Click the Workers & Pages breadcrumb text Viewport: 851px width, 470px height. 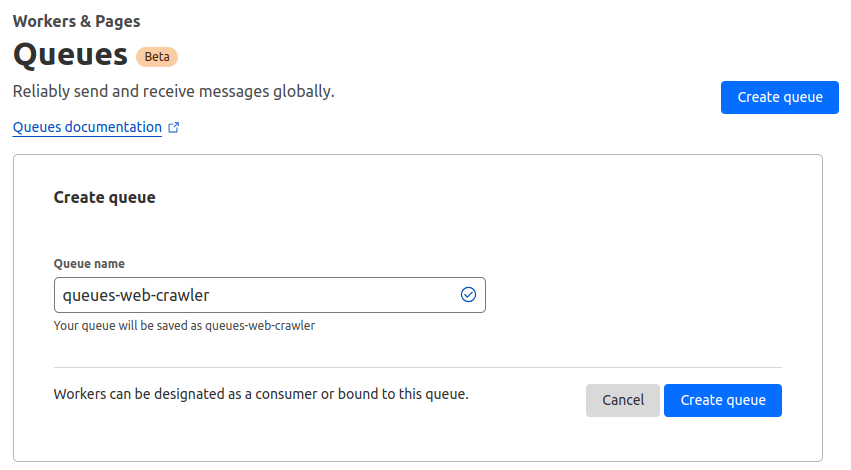76,20
